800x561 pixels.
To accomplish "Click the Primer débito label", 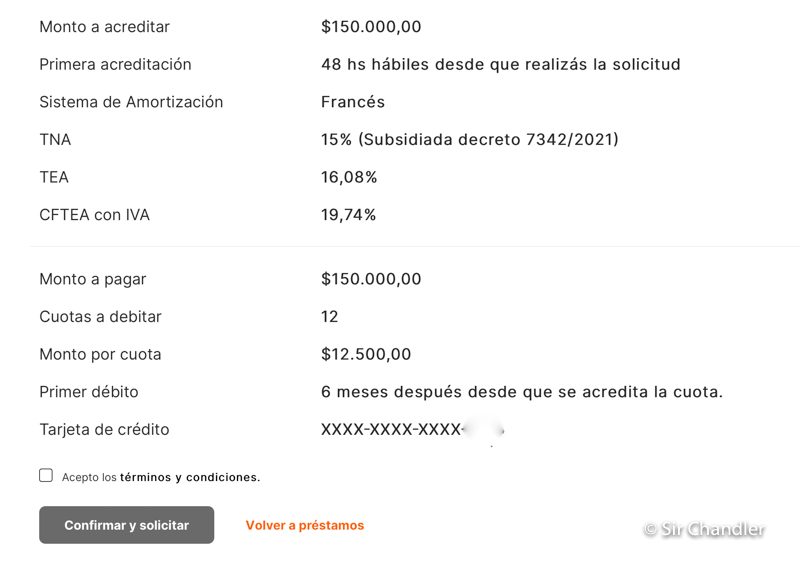I will click(x=89, y=392).
